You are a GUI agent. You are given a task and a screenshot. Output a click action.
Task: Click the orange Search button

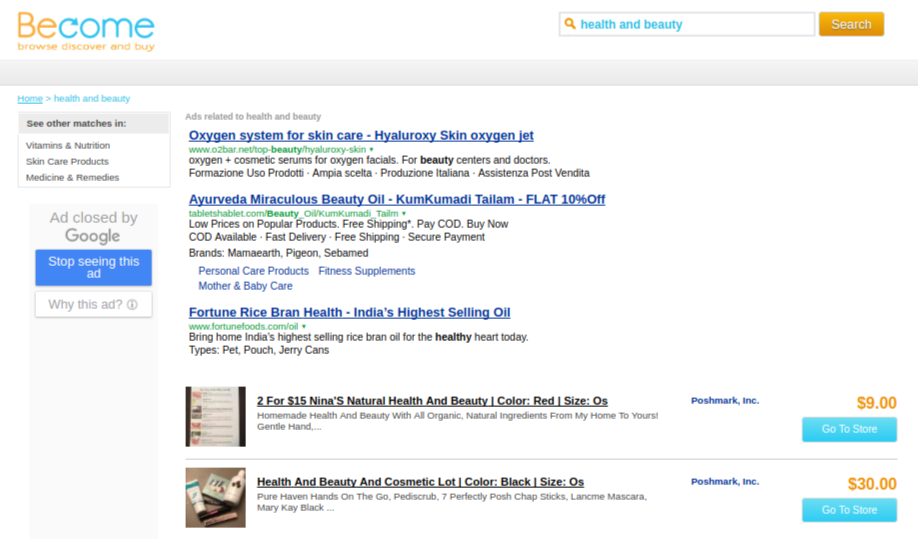point(851,24)
